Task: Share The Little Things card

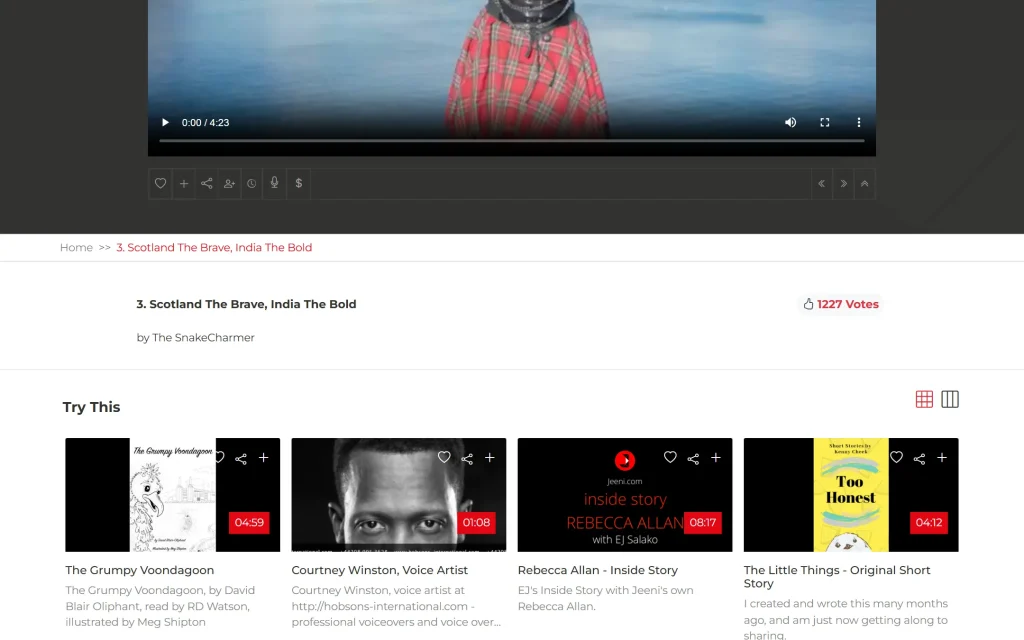Action: click(919, 458)
